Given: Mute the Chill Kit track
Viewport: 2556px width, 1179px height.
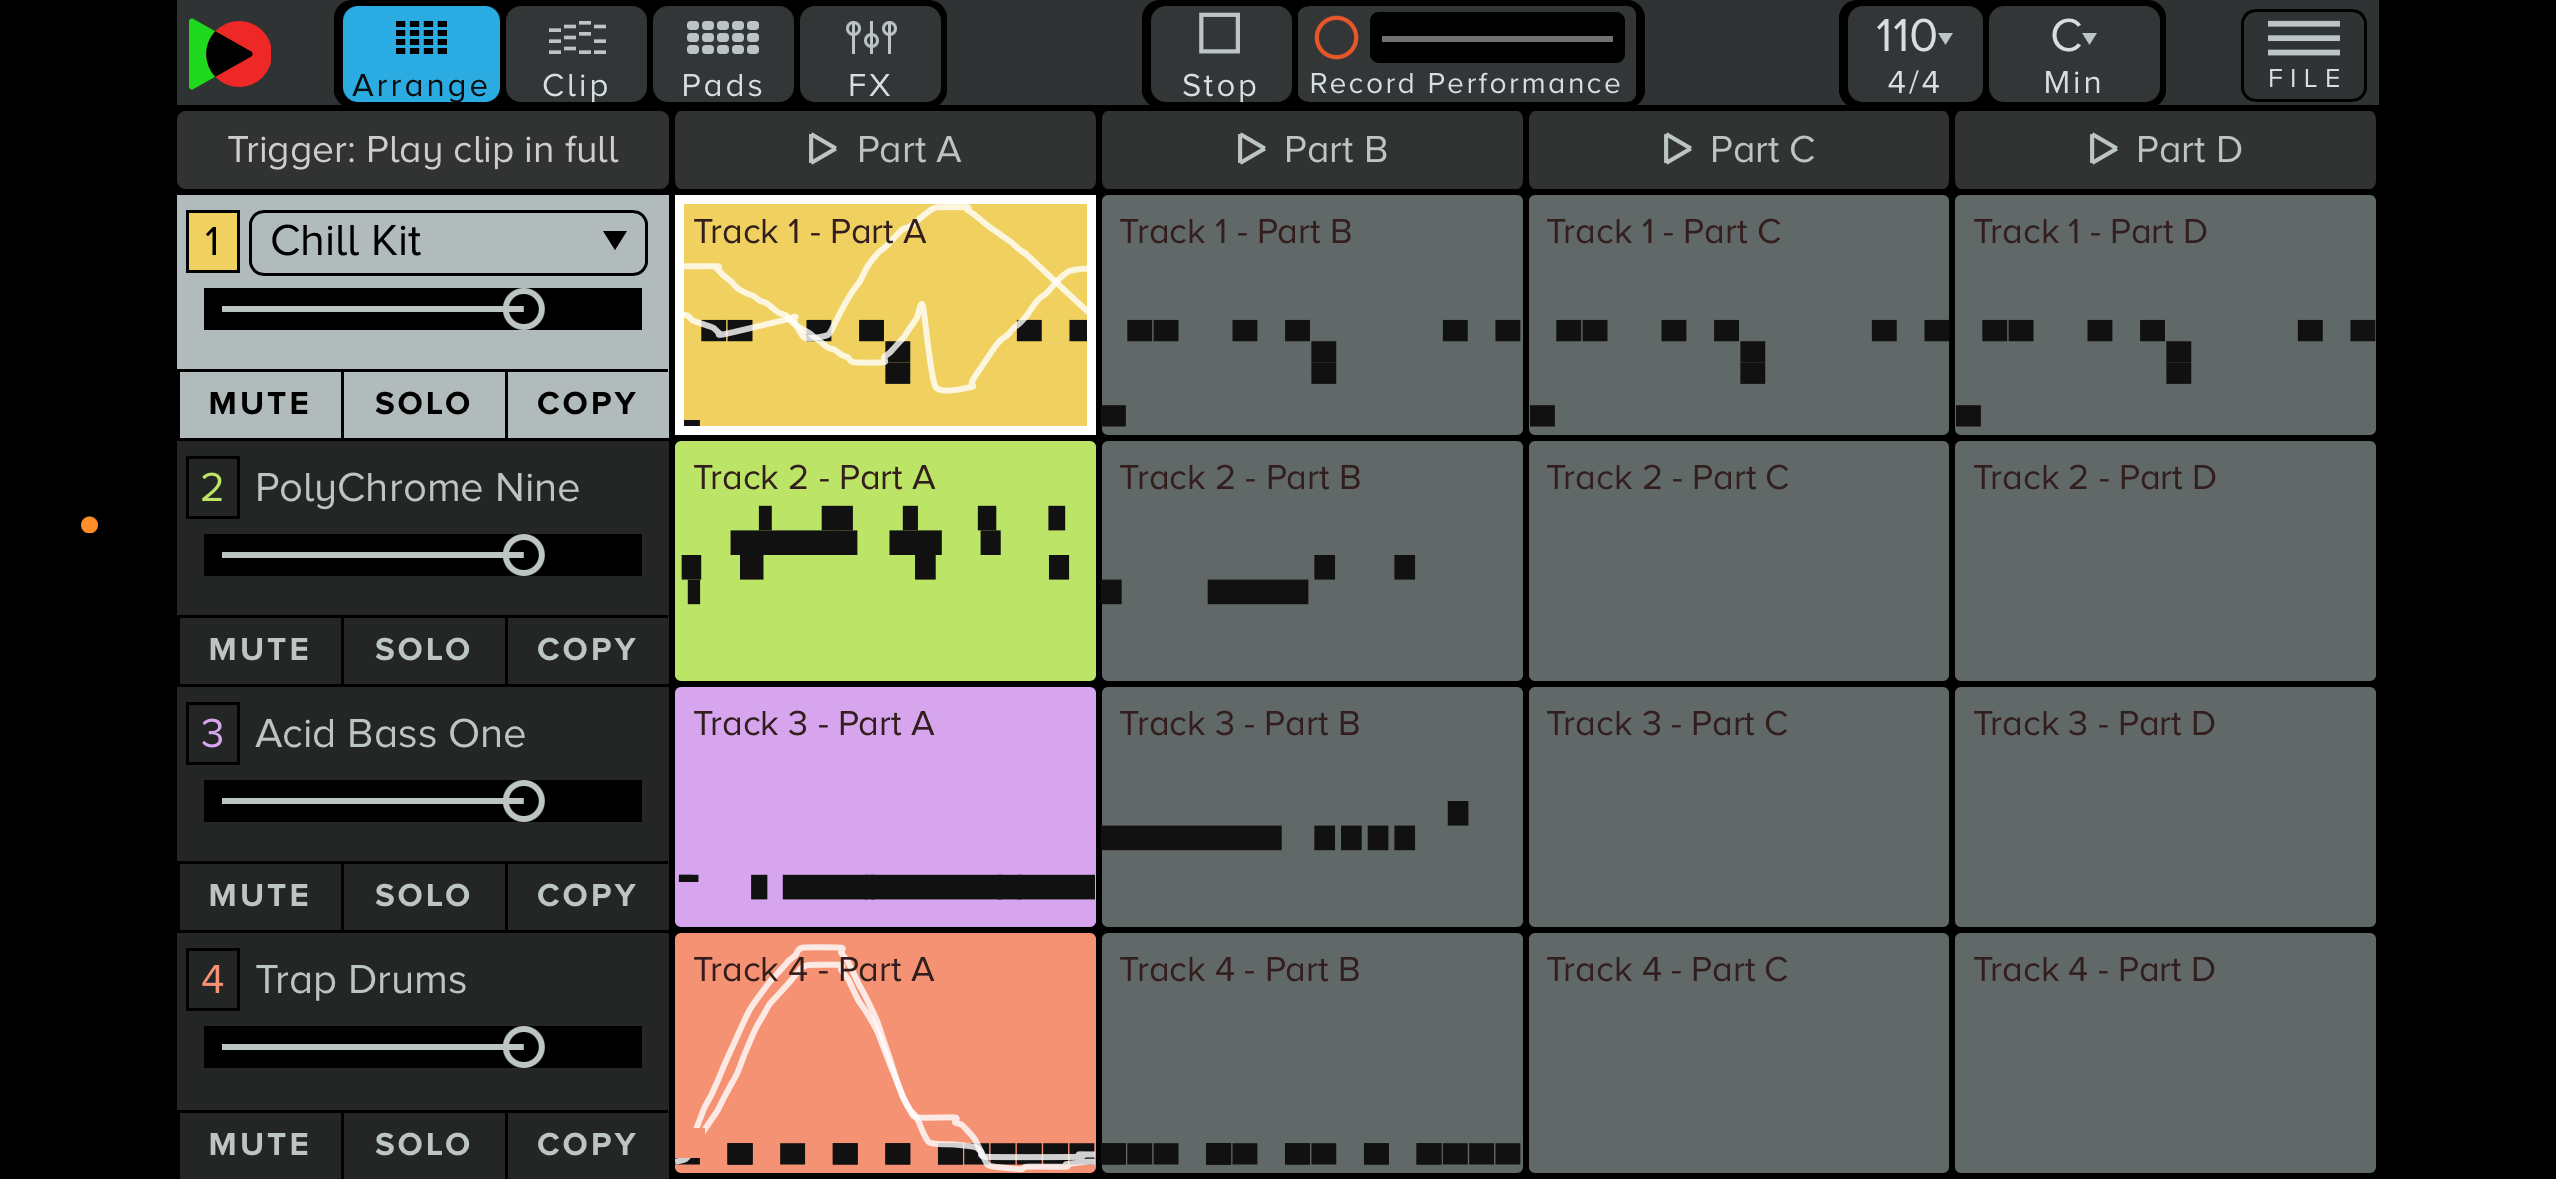Looking at the screenshot, I should [x=260, y=404].
